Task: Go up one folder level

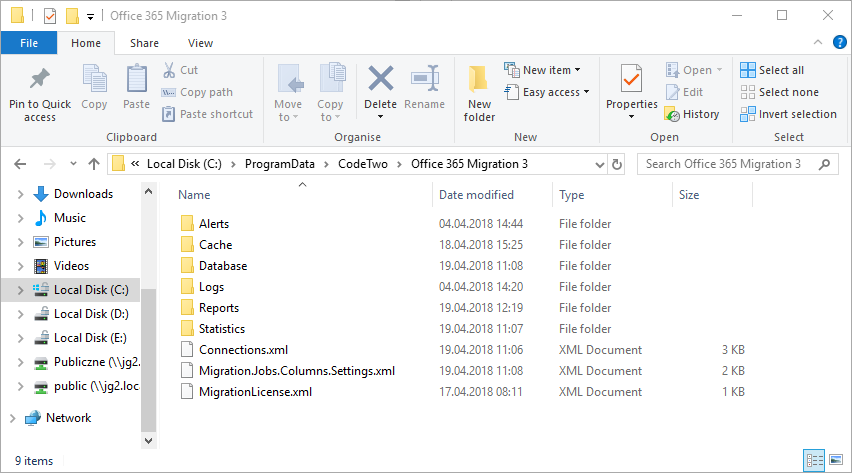Action: pos(94,164)
